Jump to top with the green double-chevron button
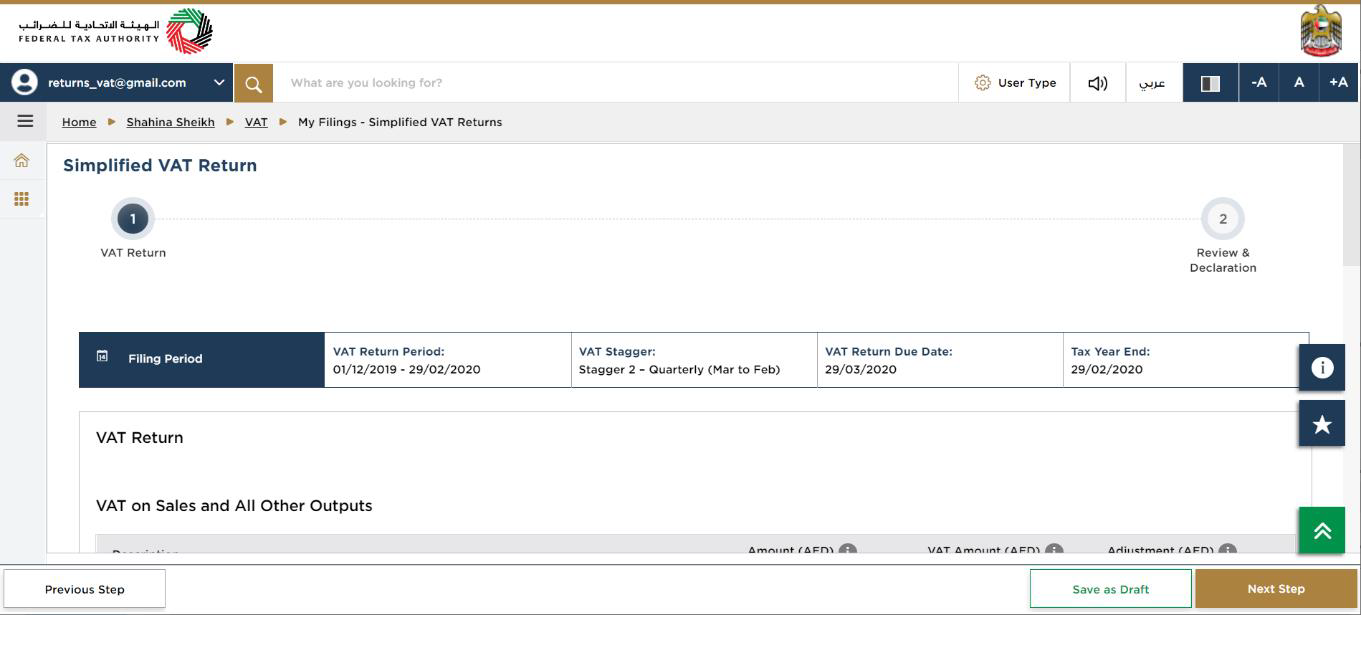 pos(1322,531)
